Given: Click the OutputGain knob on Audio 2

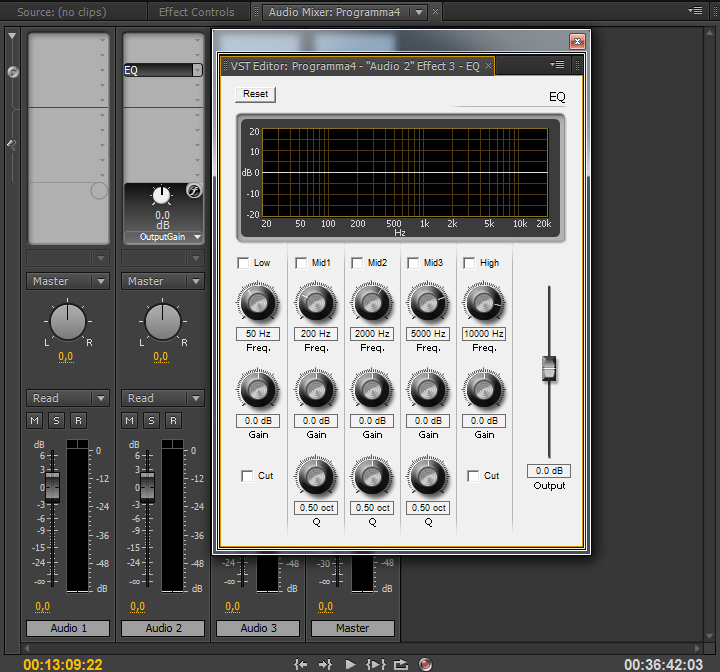Looking at the screenshot, I should [x=161, y=196].
